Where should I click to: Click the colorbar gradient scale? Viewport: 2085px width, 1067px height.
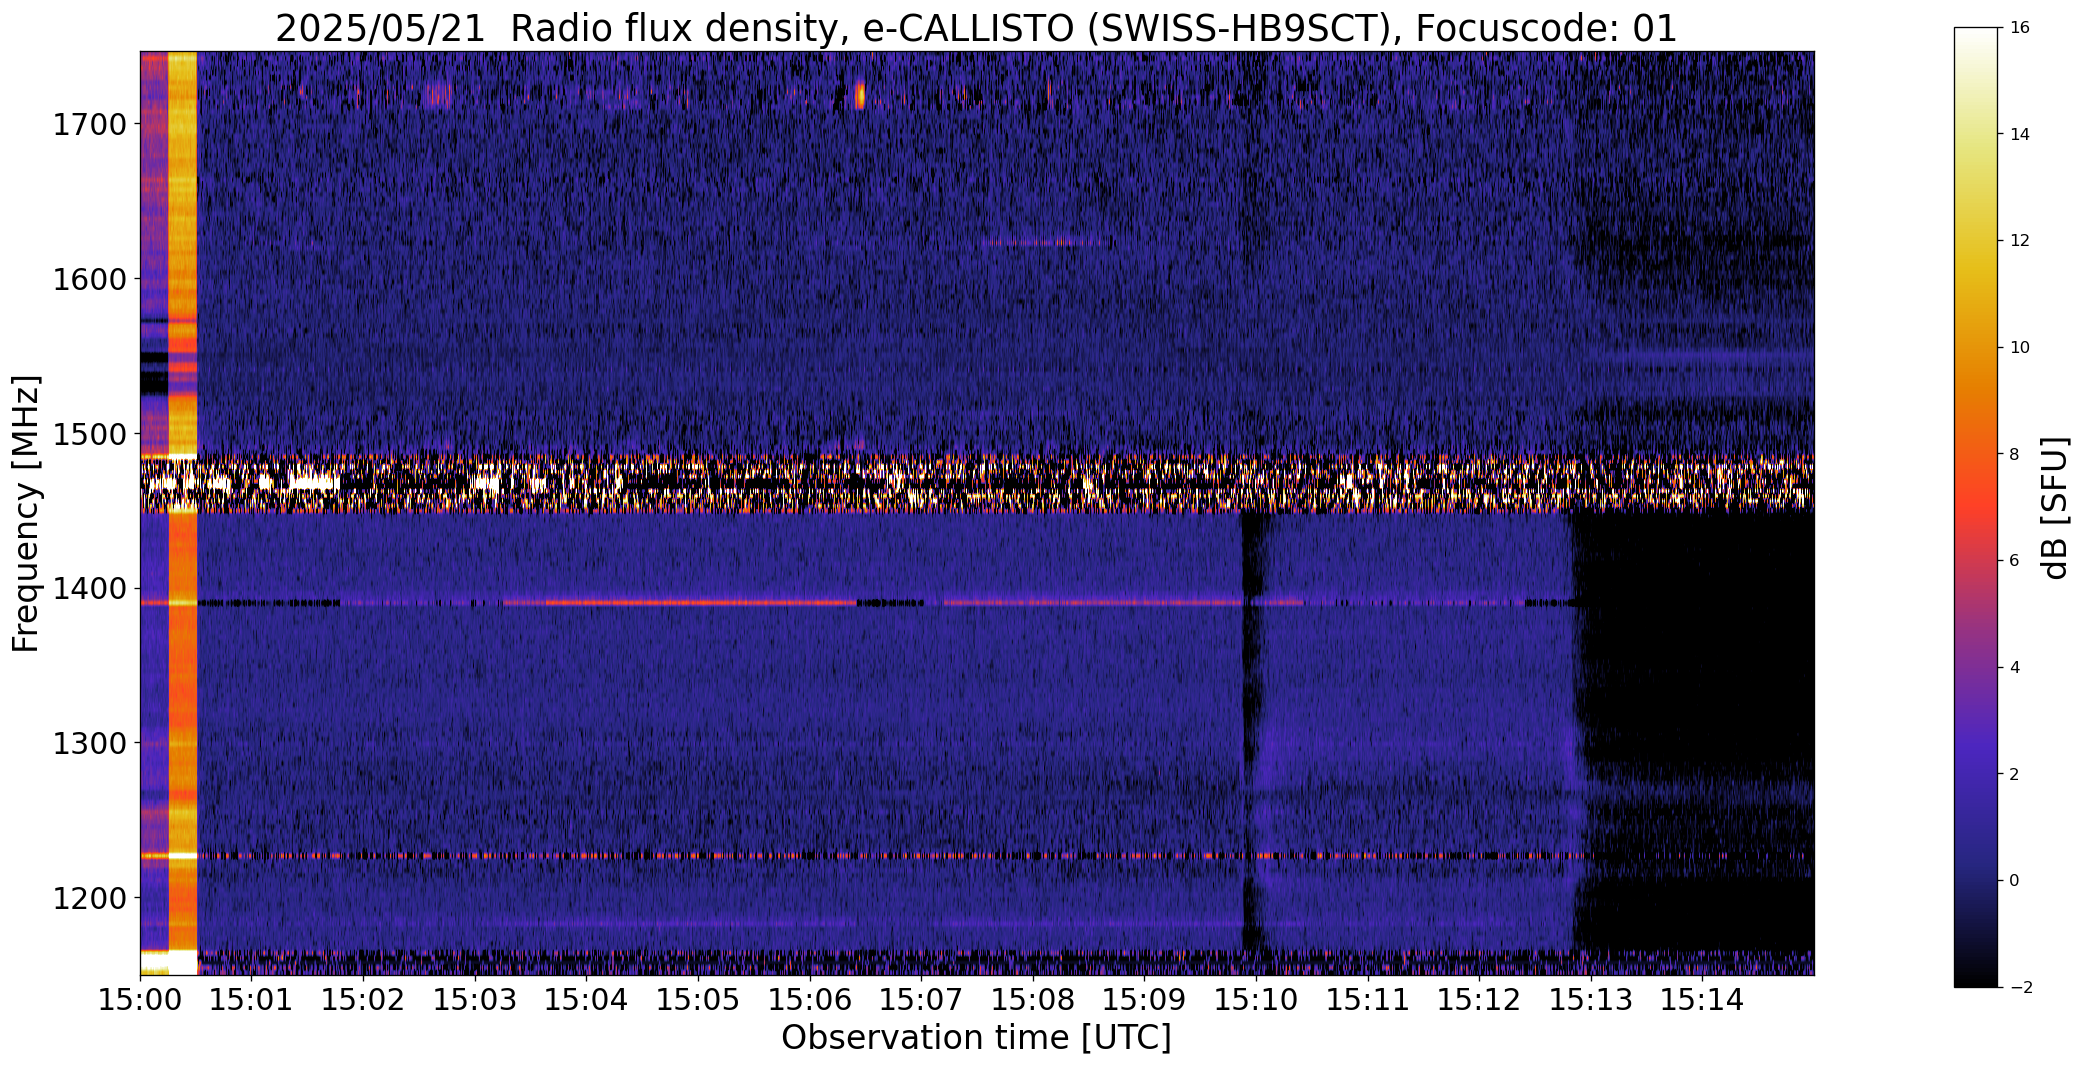point(1978,507)
